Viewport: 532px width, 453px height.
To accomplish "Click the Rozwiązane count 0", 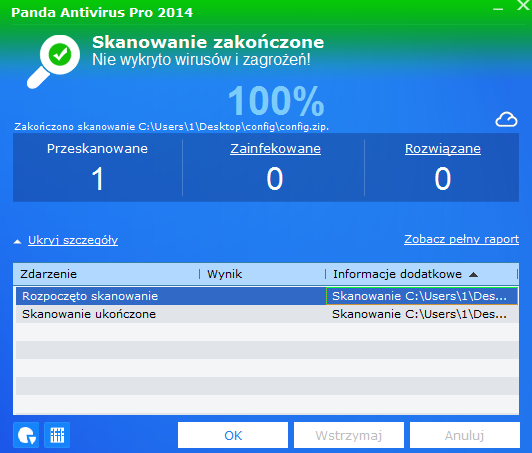I will (442, 178).
